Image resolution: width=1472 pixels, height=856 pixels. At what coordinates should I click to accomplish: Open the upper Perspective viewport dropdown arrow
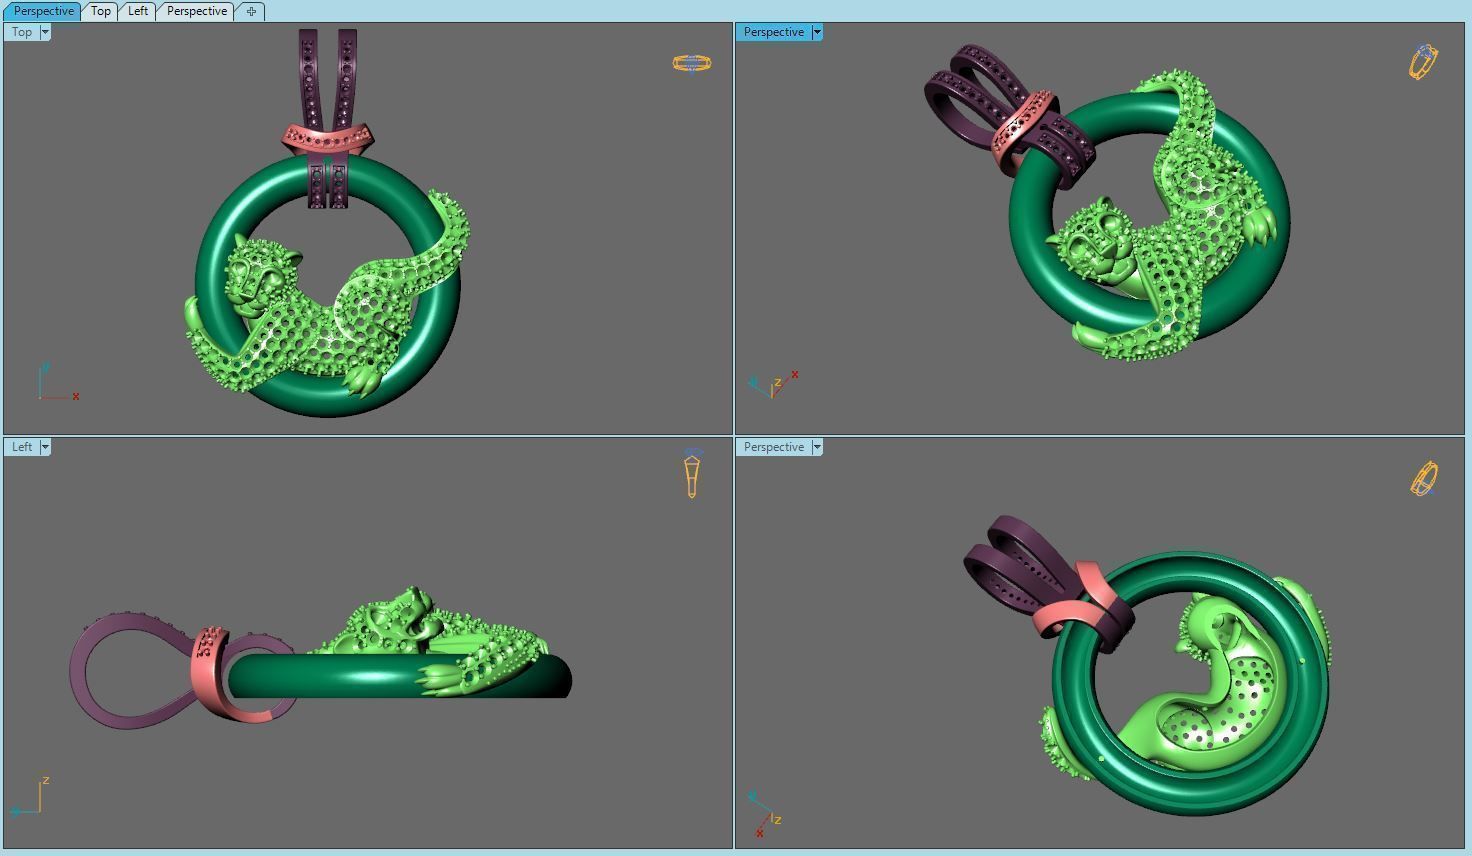[817, 32]
